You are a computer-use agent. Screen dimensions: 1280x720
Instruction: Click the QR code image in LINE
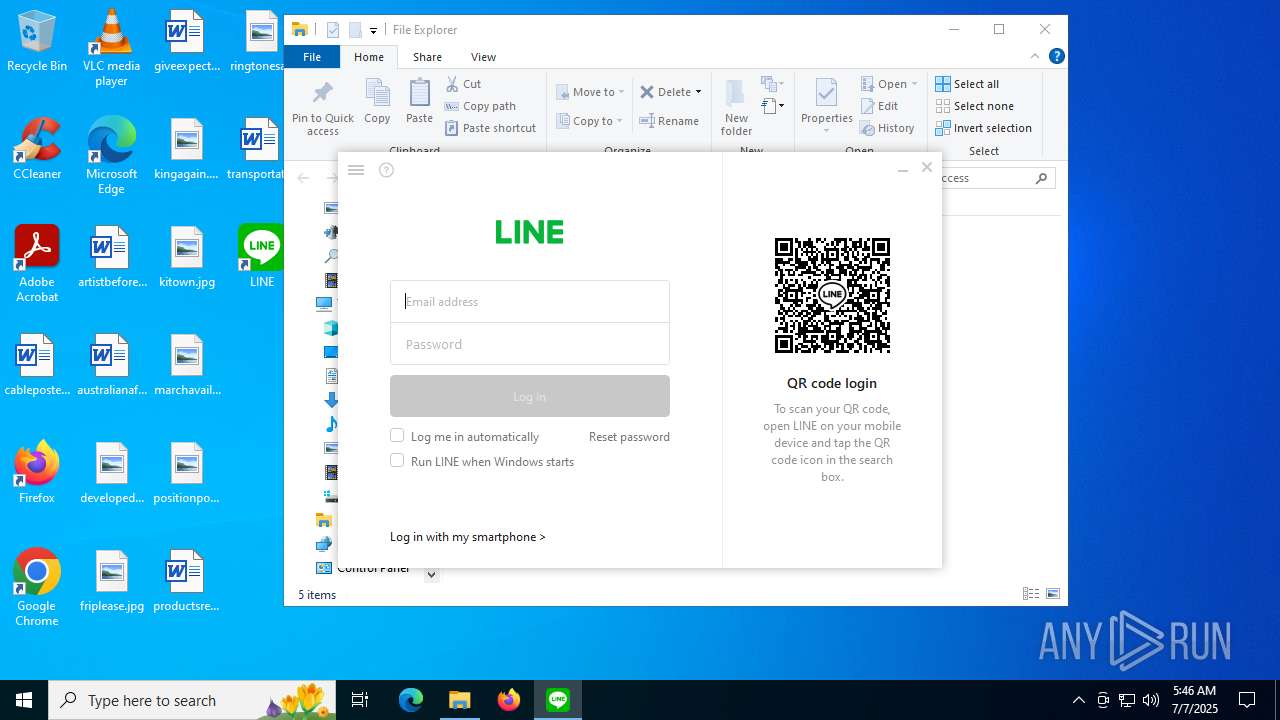point(832,295)
